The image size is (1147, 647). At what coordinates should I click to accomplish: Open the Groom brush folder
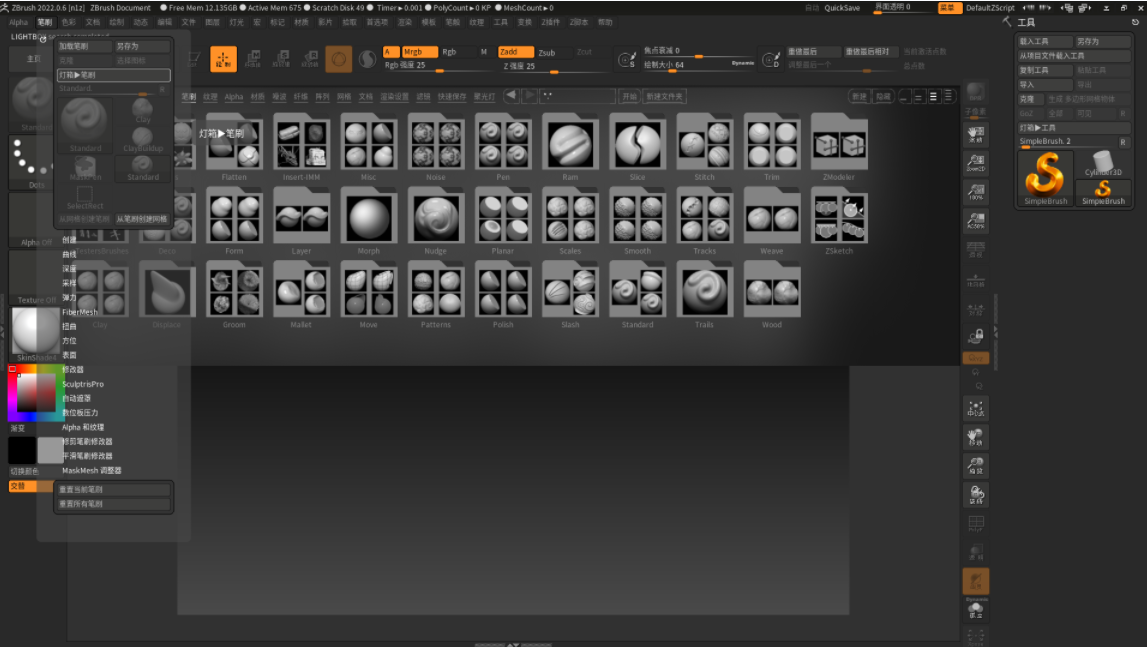(x=233, y=295)
